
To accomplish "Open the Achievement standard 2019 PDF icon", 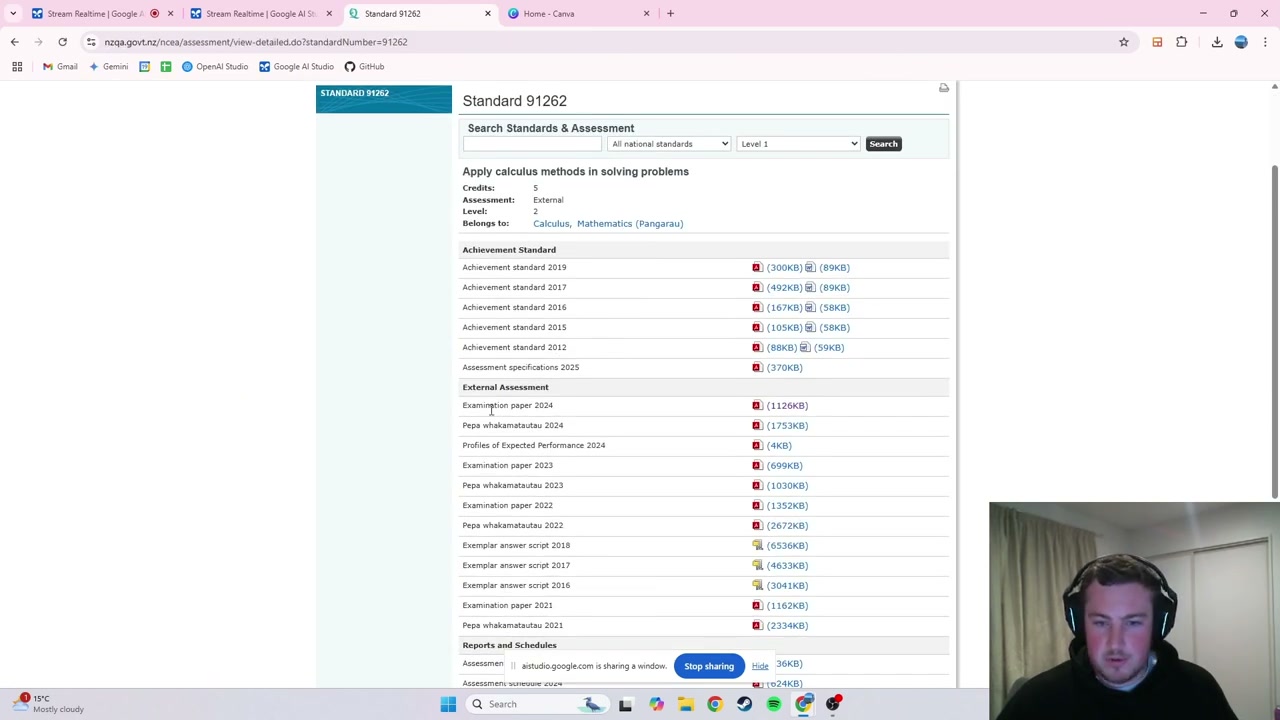I will pyautogui.click(x=757, y=267).
